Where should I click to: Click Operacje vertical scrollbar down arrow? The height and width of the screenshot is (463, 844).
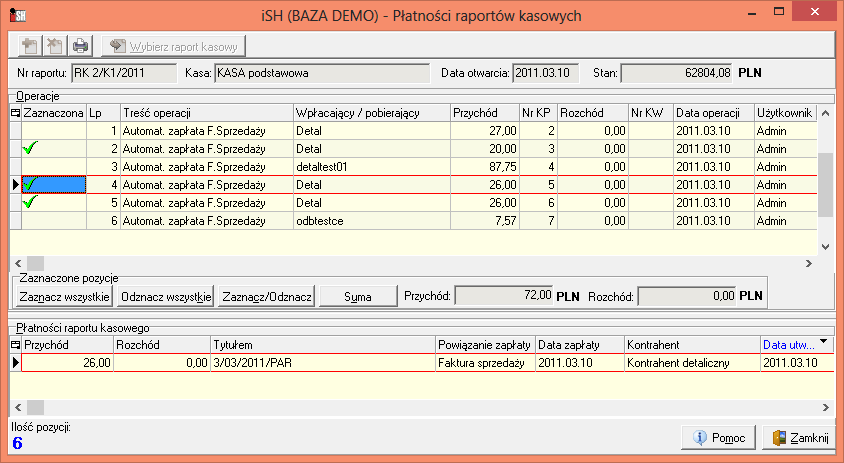tap(825, 247)
